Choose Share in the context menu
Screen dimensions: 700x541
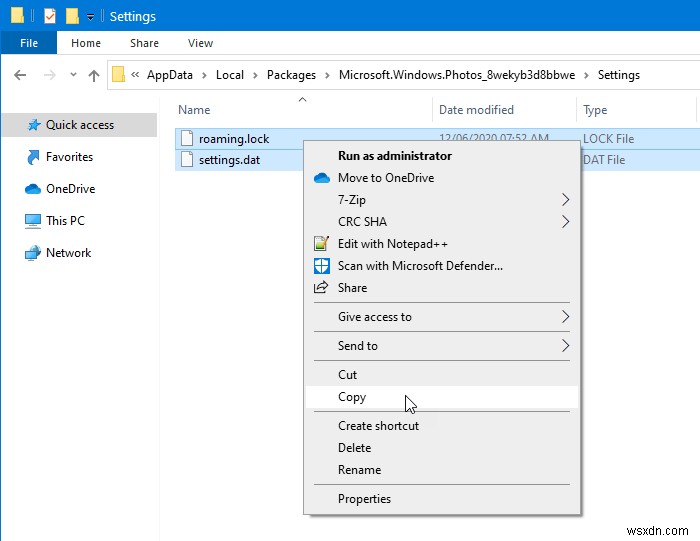click(x=442, y=287)
